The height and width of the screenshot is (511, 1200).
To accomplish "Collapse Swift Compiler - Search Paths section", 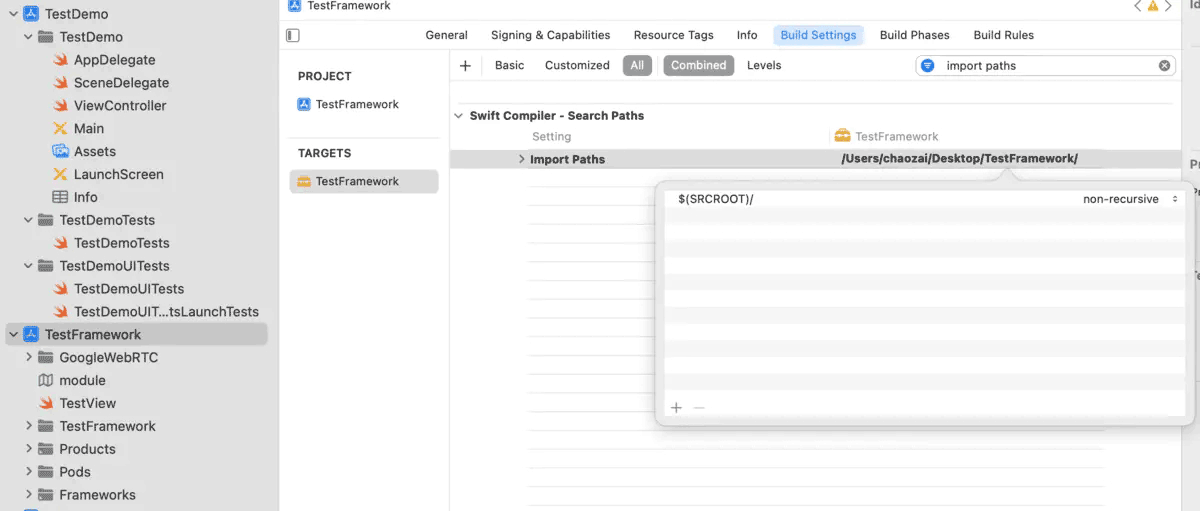I will coord(460,116).
